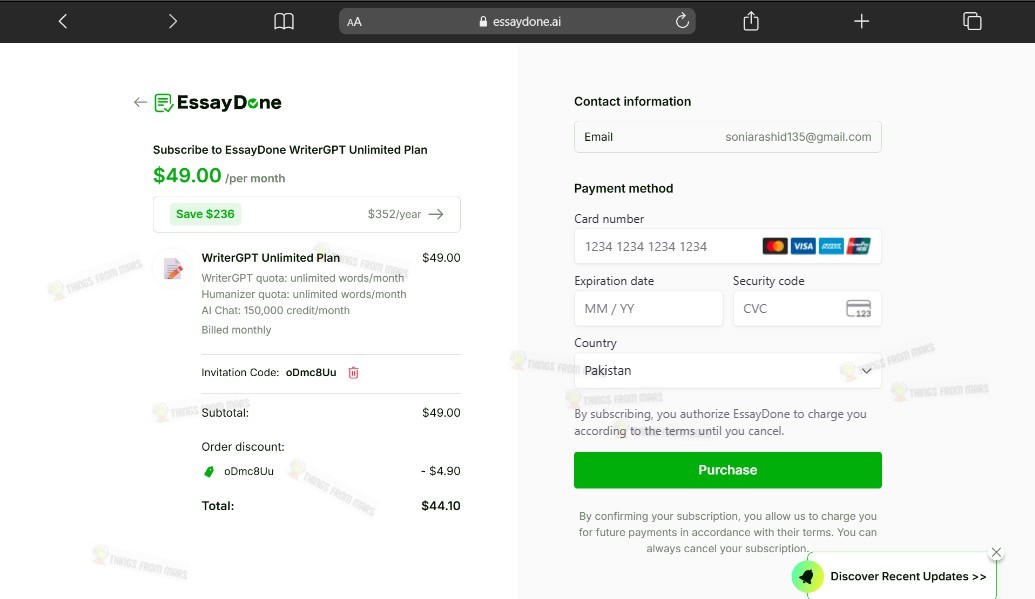
Task: Click WriterGPT Unlimited Plan document icon
Action: point(173,268)
